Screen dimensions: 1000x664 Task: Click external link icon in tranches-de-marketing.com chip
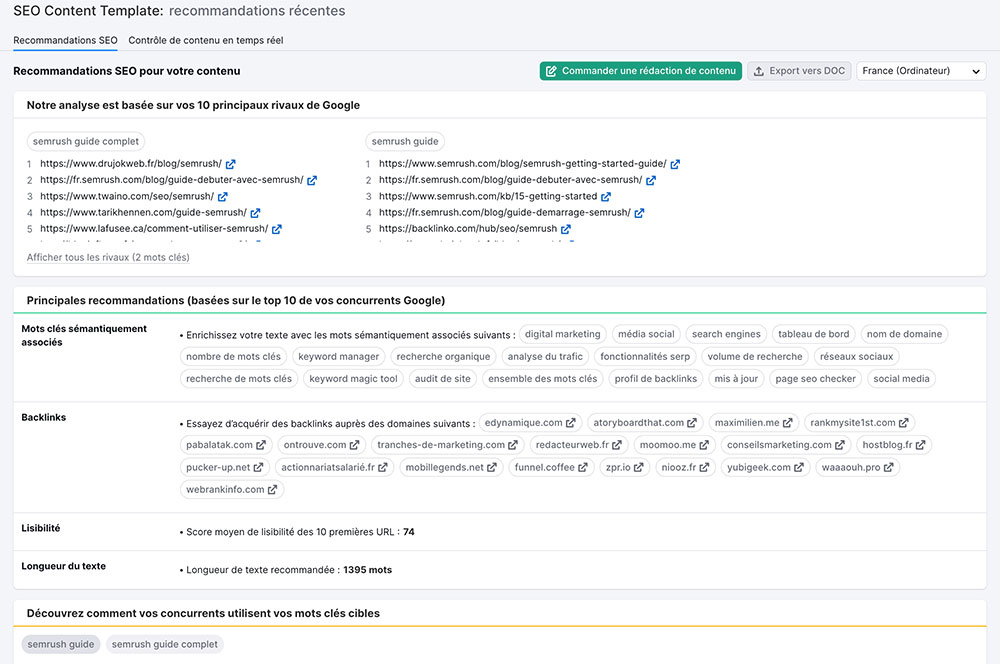pos(513,445)
